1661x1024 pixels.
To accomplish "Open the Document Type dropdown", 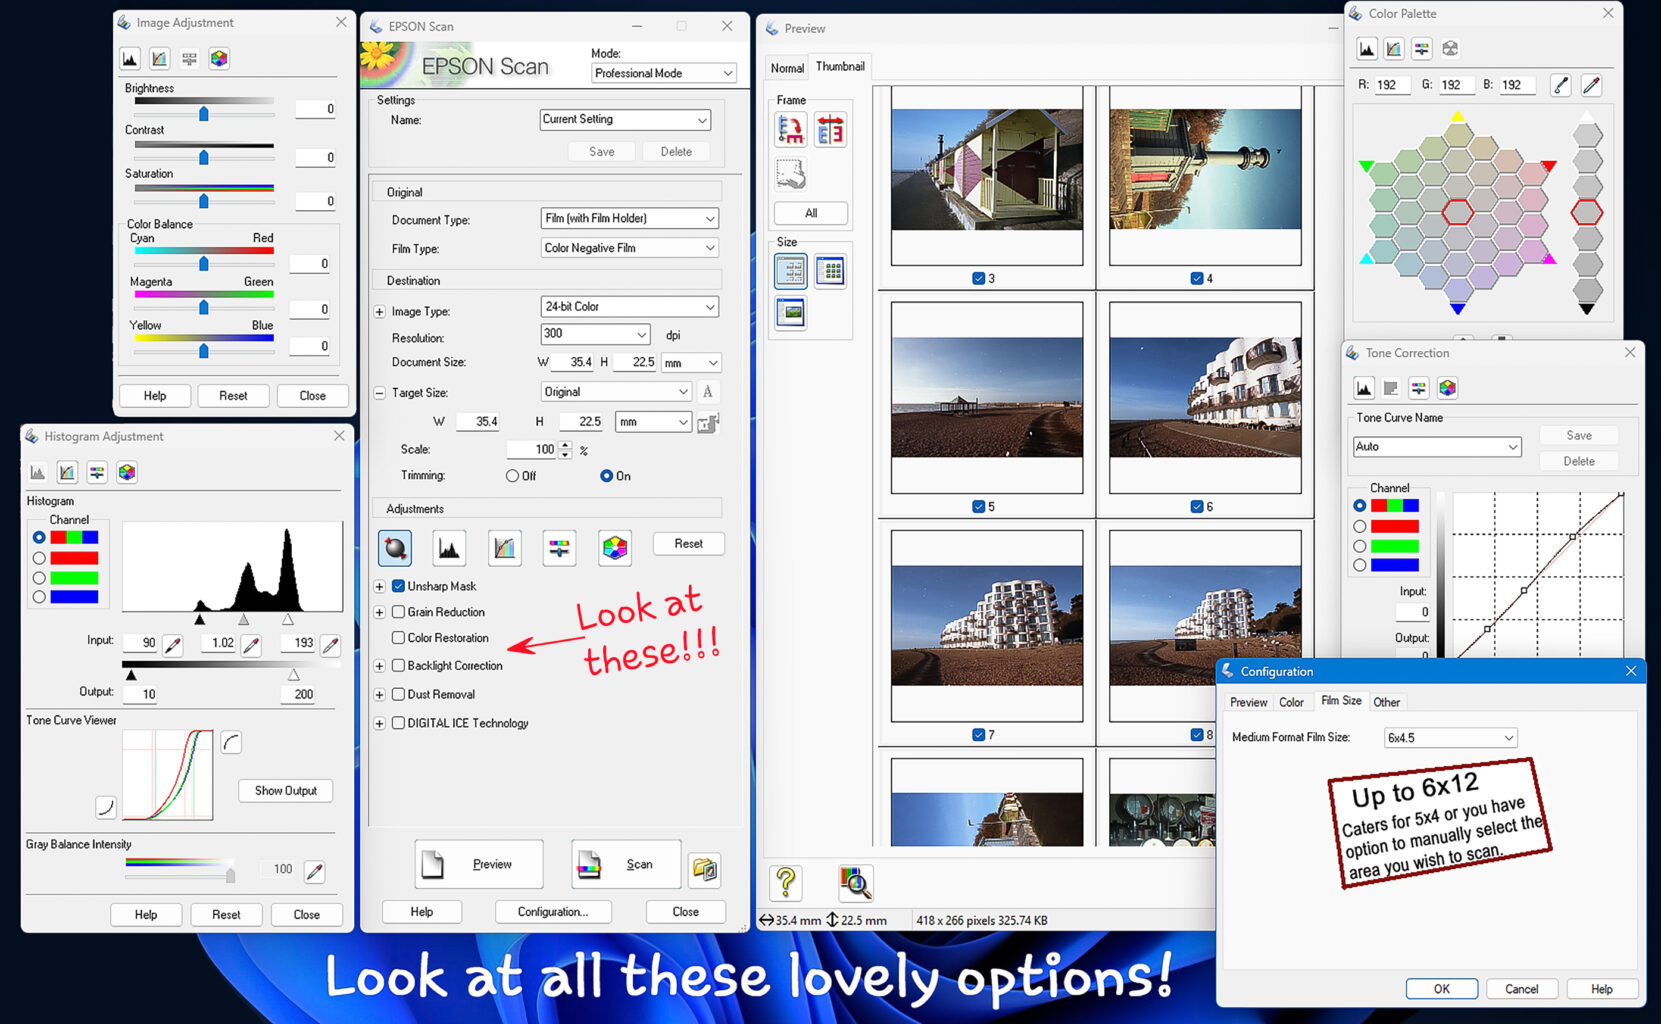I will (x=629, y=218).
